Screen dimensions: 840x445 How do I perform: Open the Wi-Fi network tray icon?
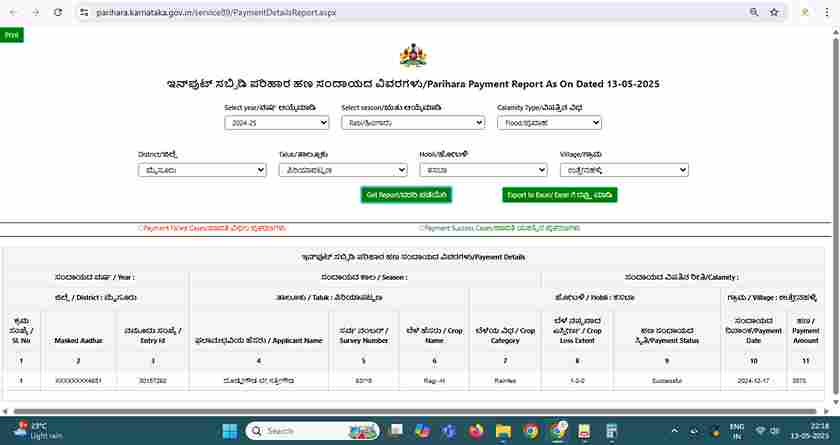[760, 431]
